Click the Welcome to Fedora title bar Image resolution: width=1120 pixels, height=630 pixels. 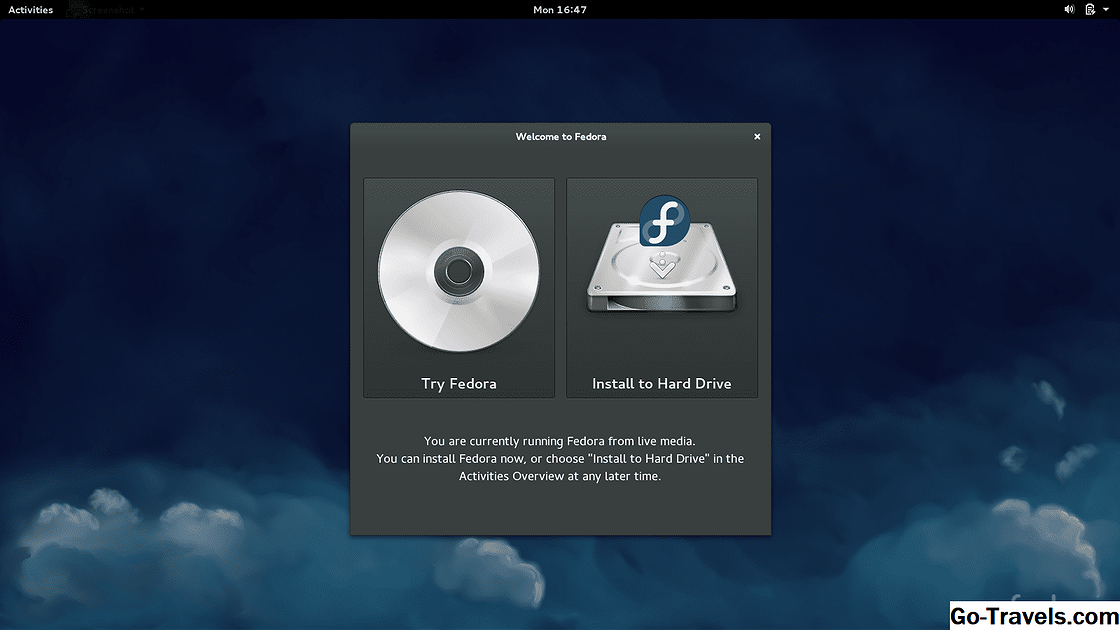click(x=560, y=136)
